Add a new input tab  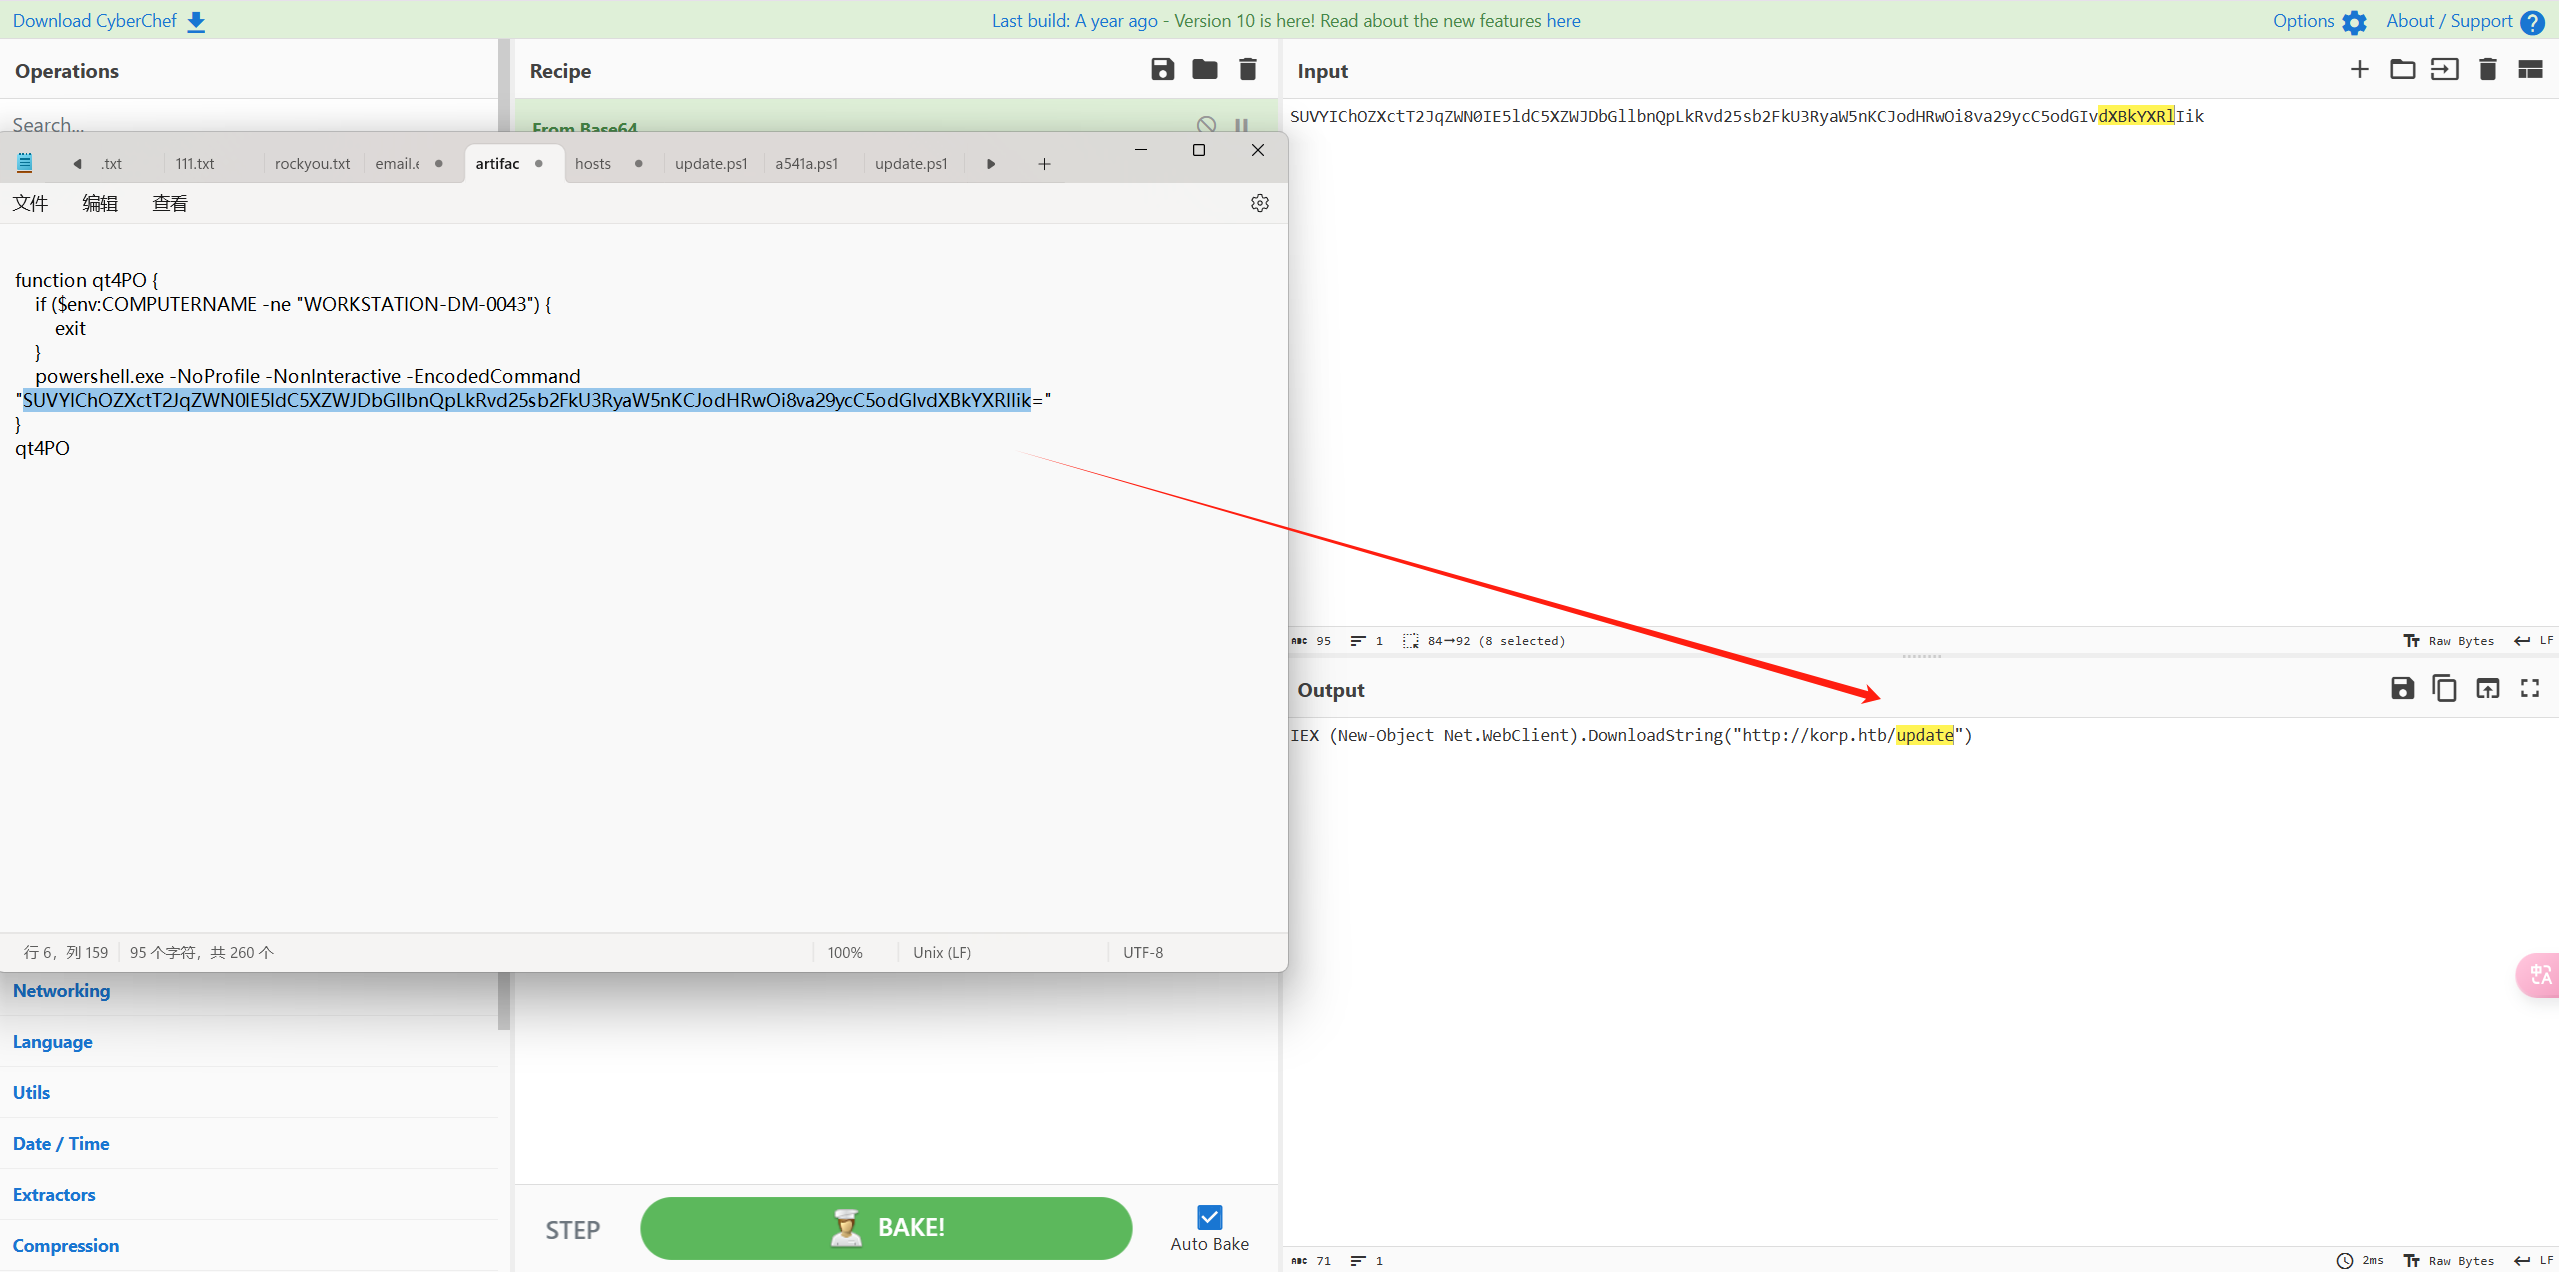click(2359, 69)
